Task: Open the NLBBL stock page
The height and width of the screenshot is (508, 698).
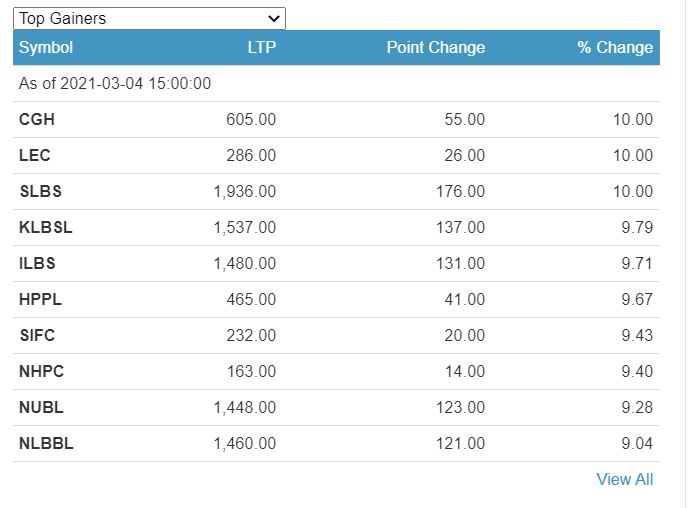Action: [x=46, y=443]
